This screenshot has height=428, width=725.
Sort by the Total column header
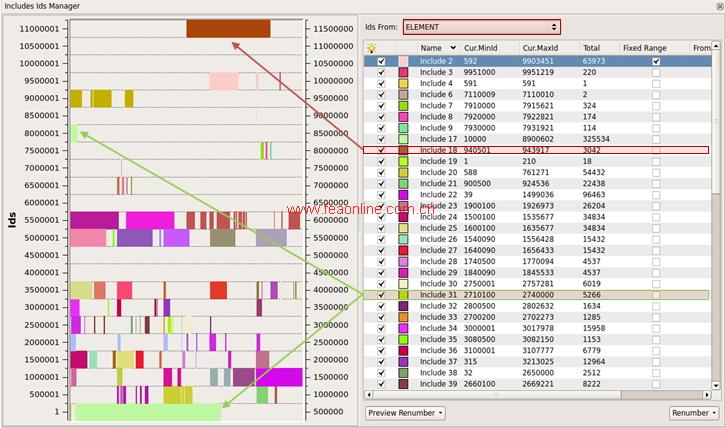[592, 47]
